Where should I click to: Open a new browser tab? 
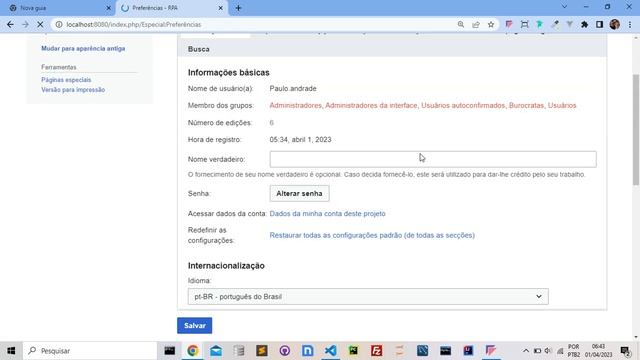[238, 8]
